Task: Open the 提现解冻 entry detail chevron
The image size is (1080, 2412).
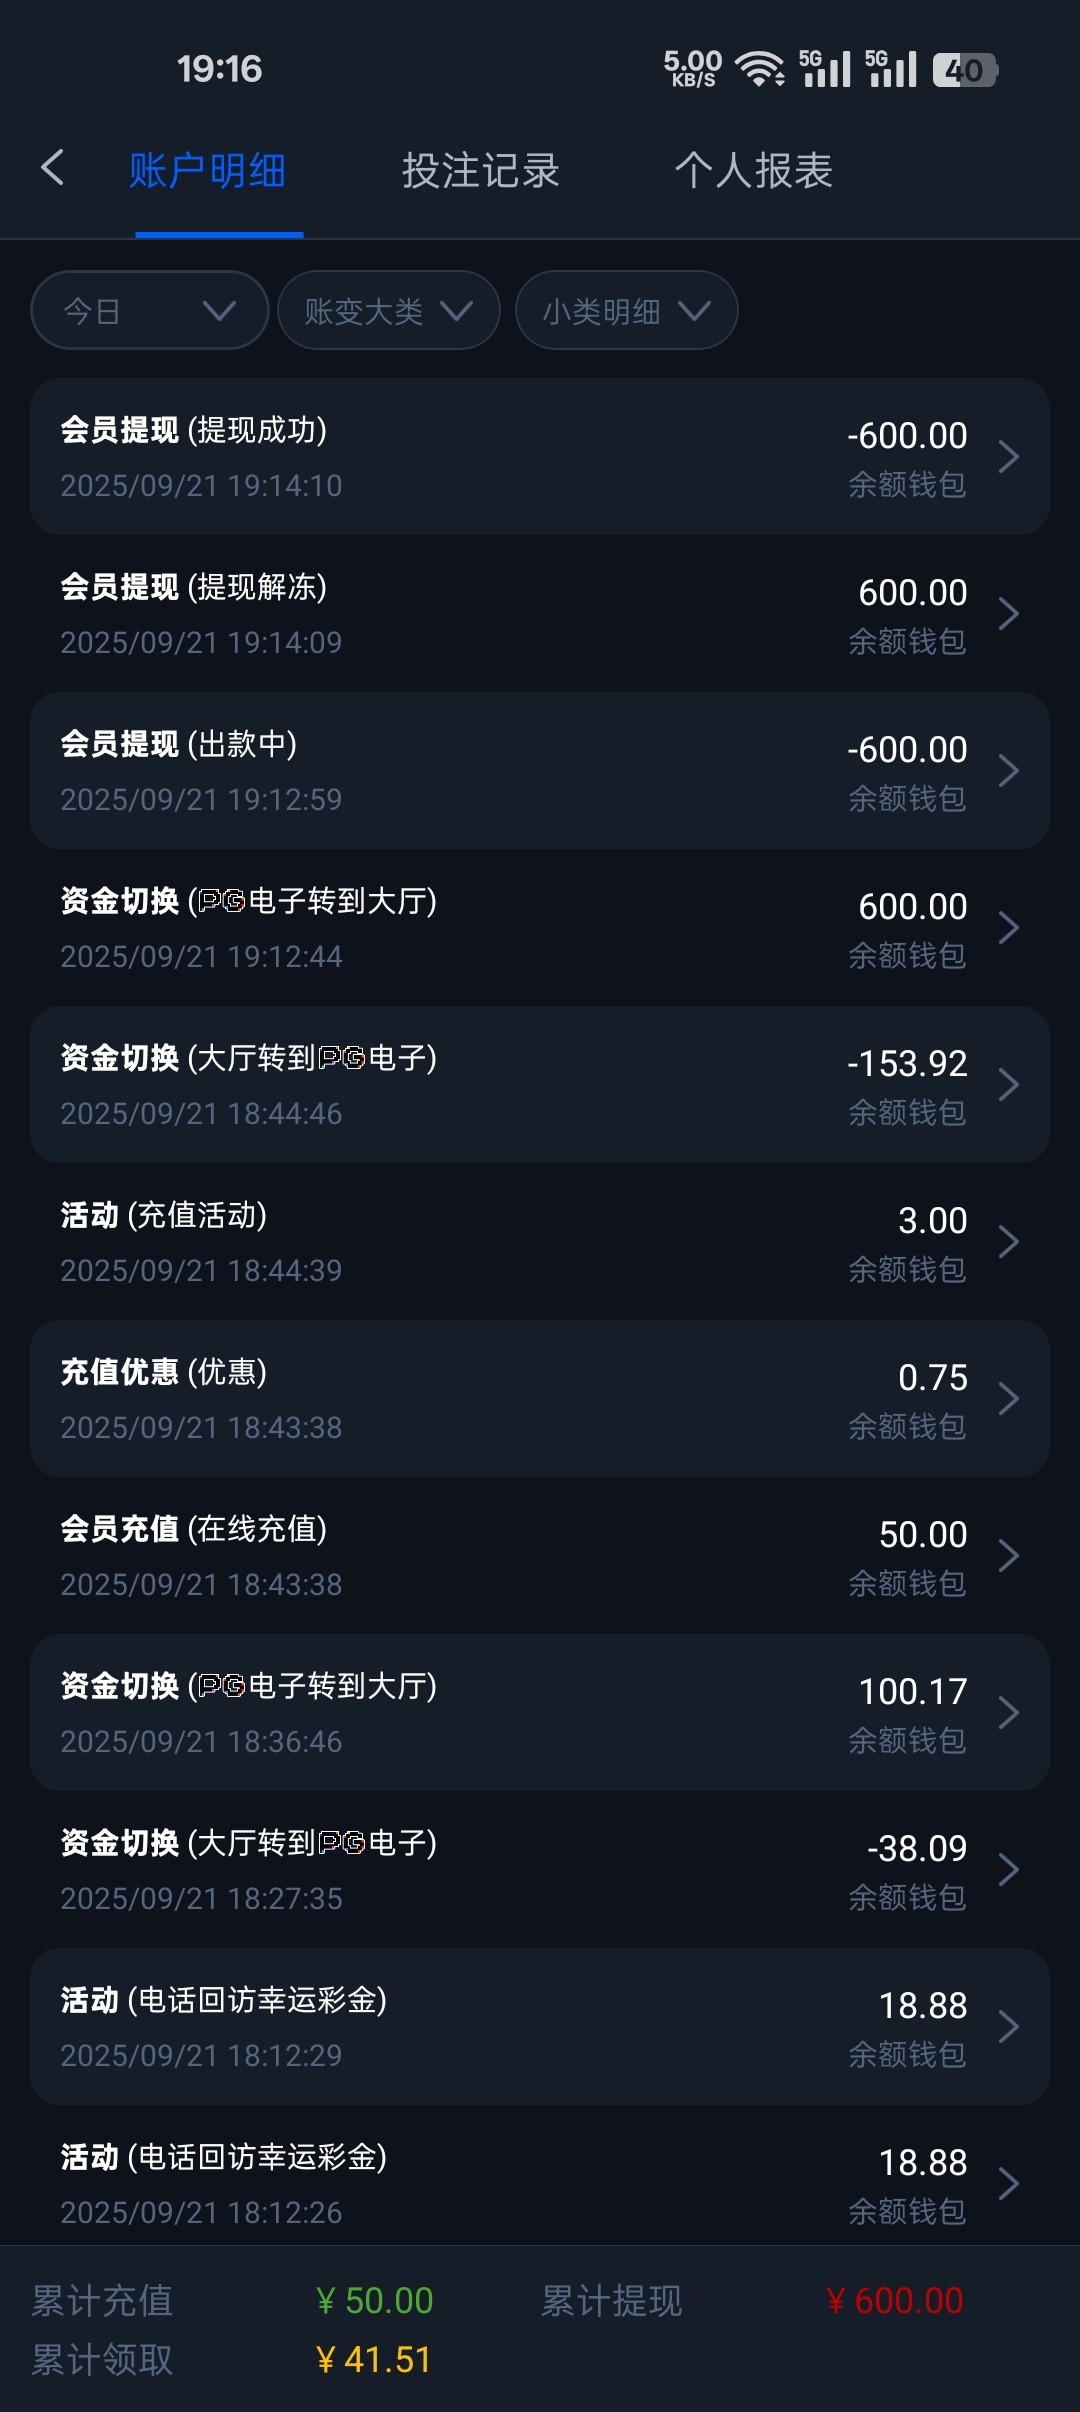Action: tap(1008, 614)
